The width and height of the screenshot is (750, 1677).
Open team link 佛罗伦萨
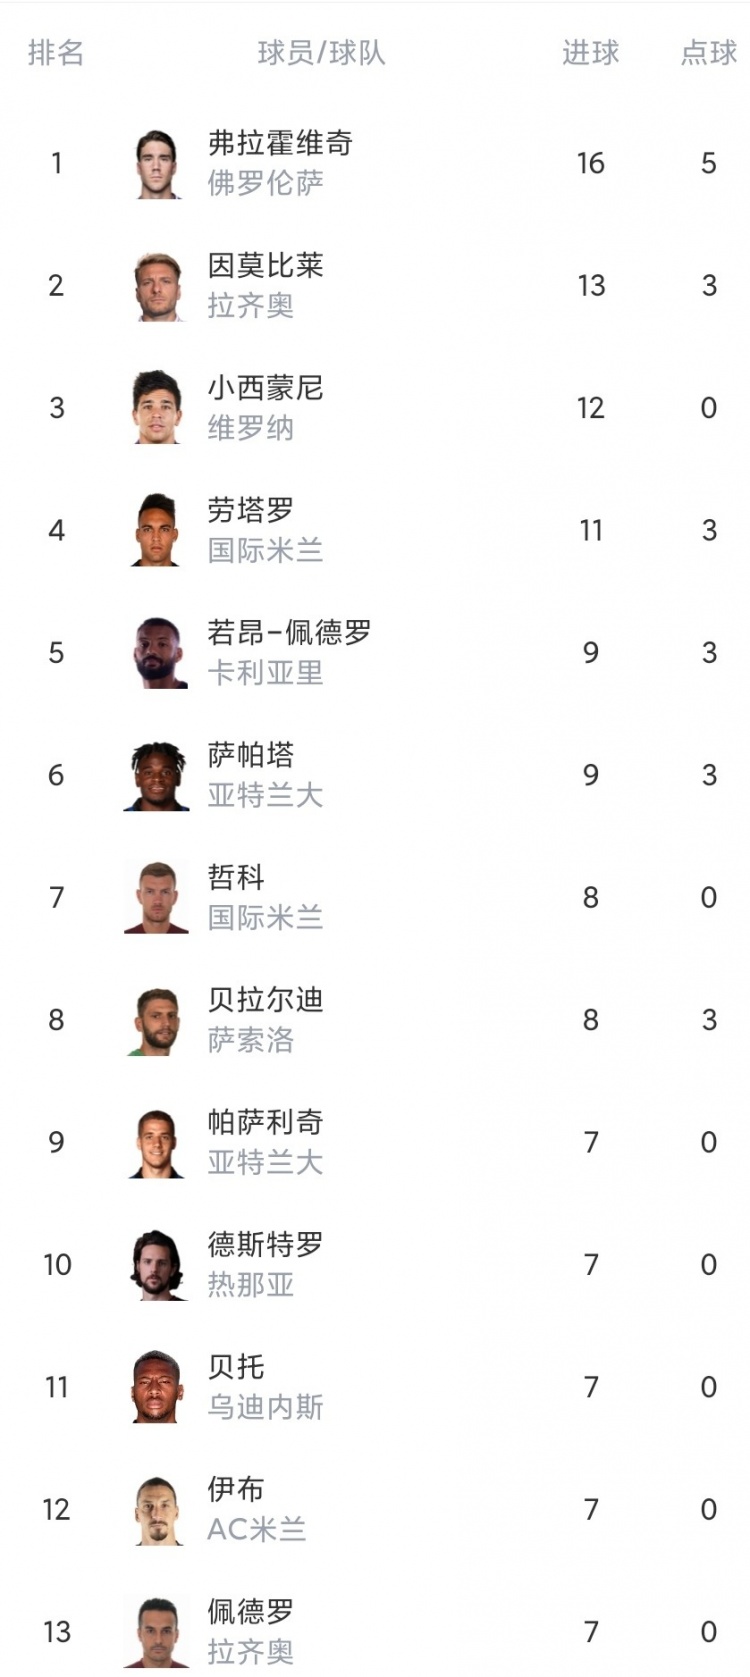265,183
